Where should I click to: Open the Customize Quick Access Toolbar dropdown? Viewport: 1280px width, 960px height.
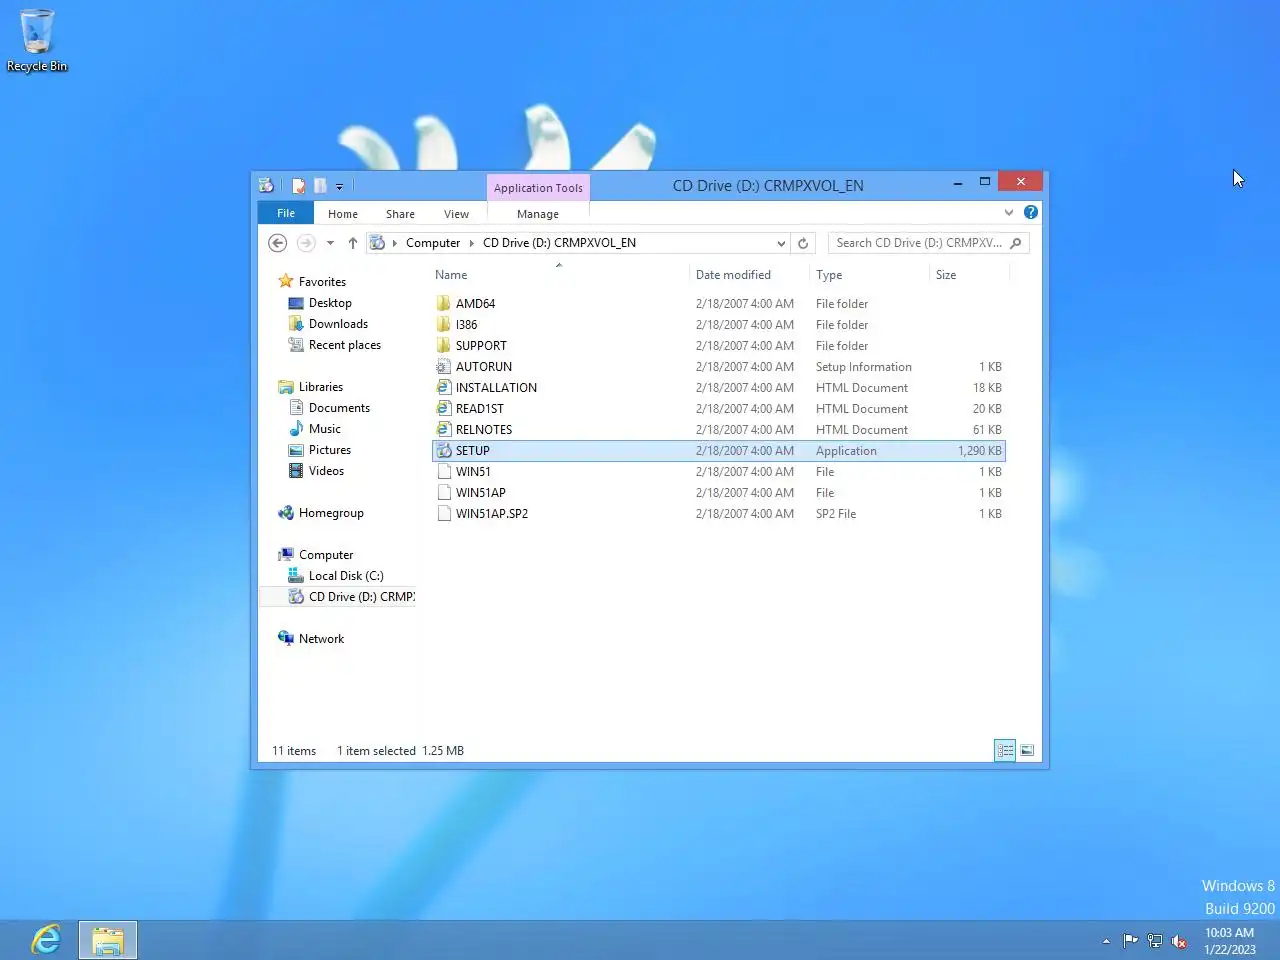tap(340, 186)
